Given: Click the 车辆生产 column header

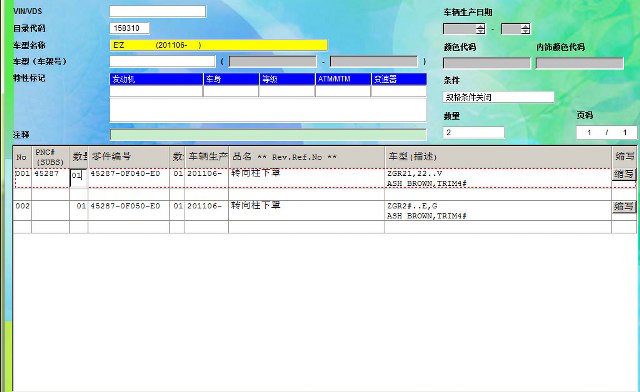Looking at the screenshot, I should pyautogui.click(x=207, y=157).
